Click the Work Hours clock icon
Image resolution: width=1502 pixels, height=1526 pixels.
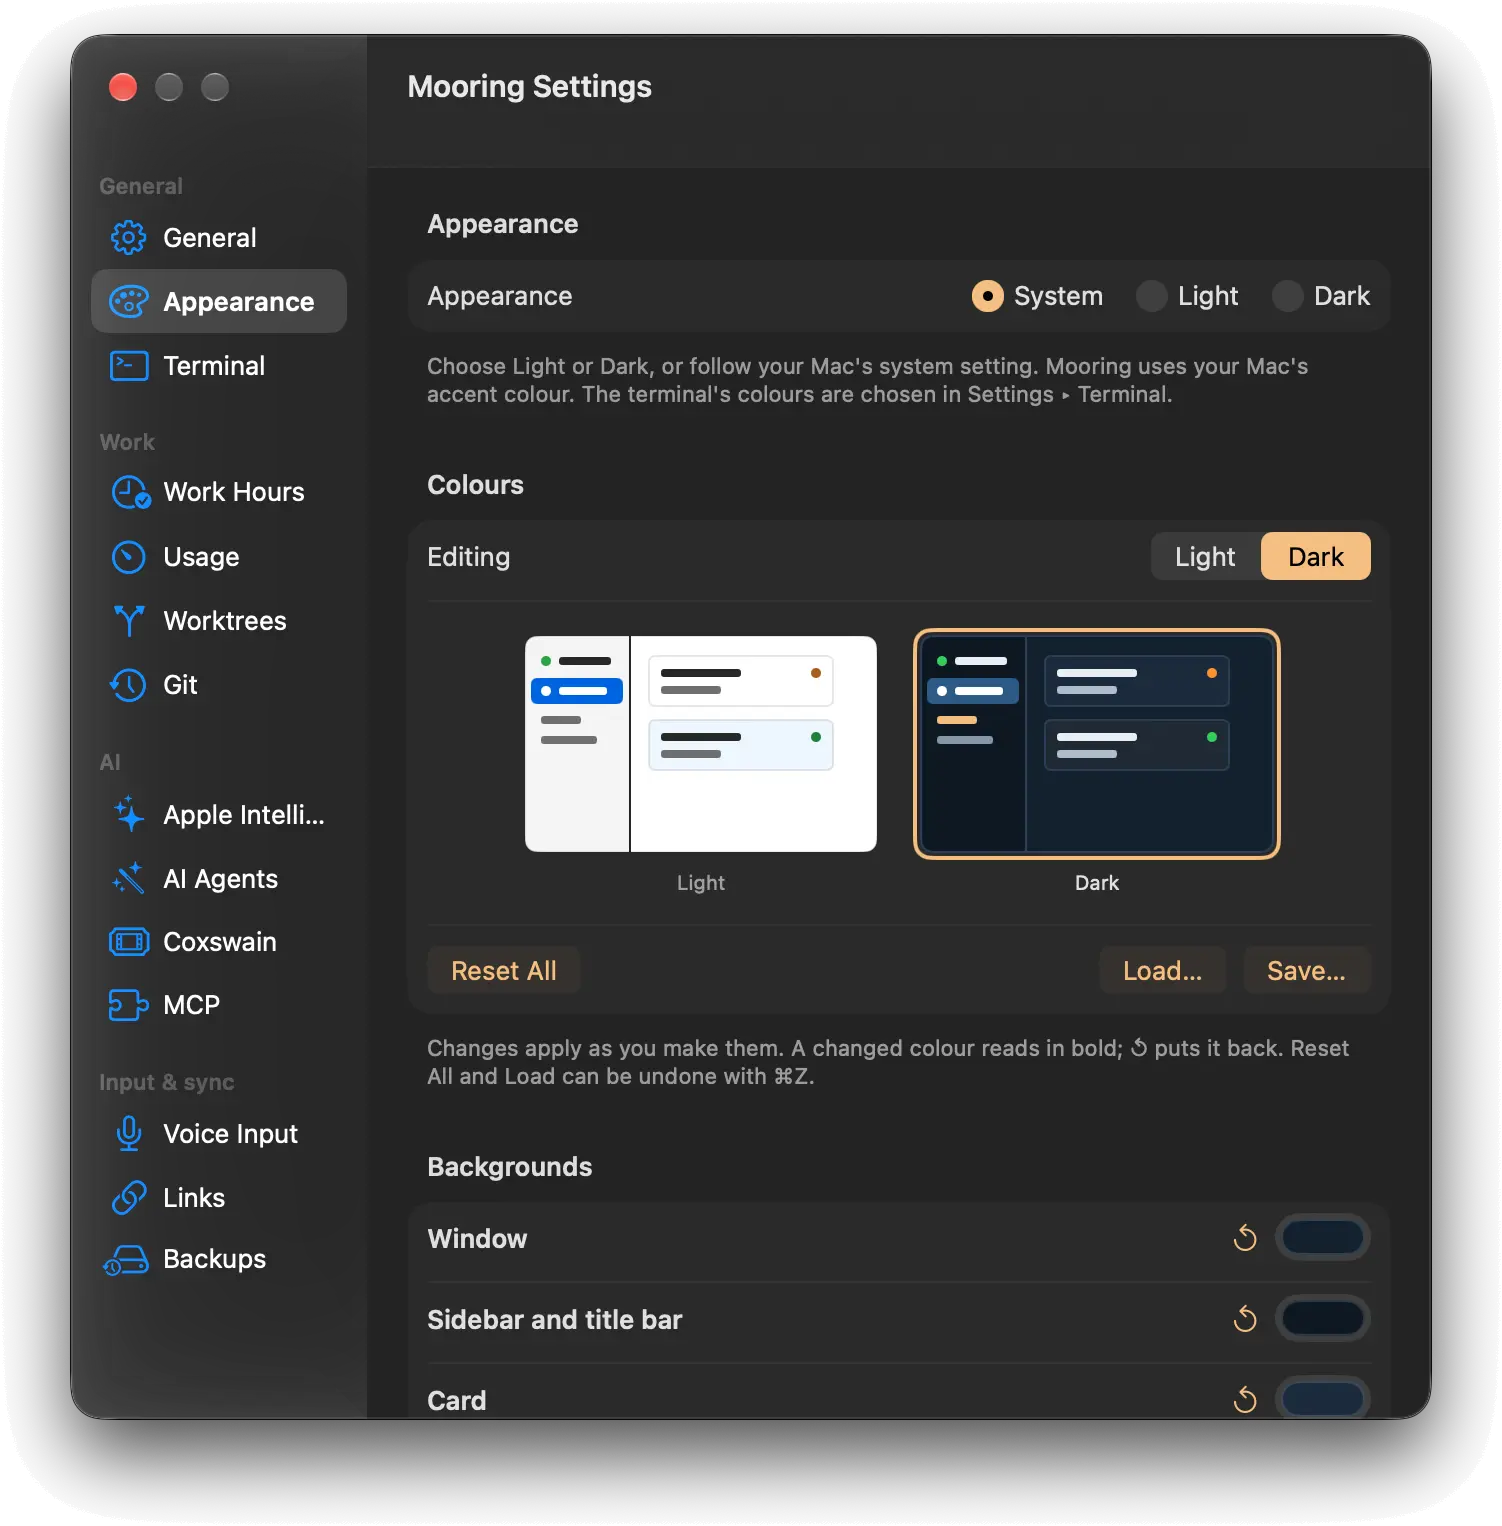click(x=130, y=492)
